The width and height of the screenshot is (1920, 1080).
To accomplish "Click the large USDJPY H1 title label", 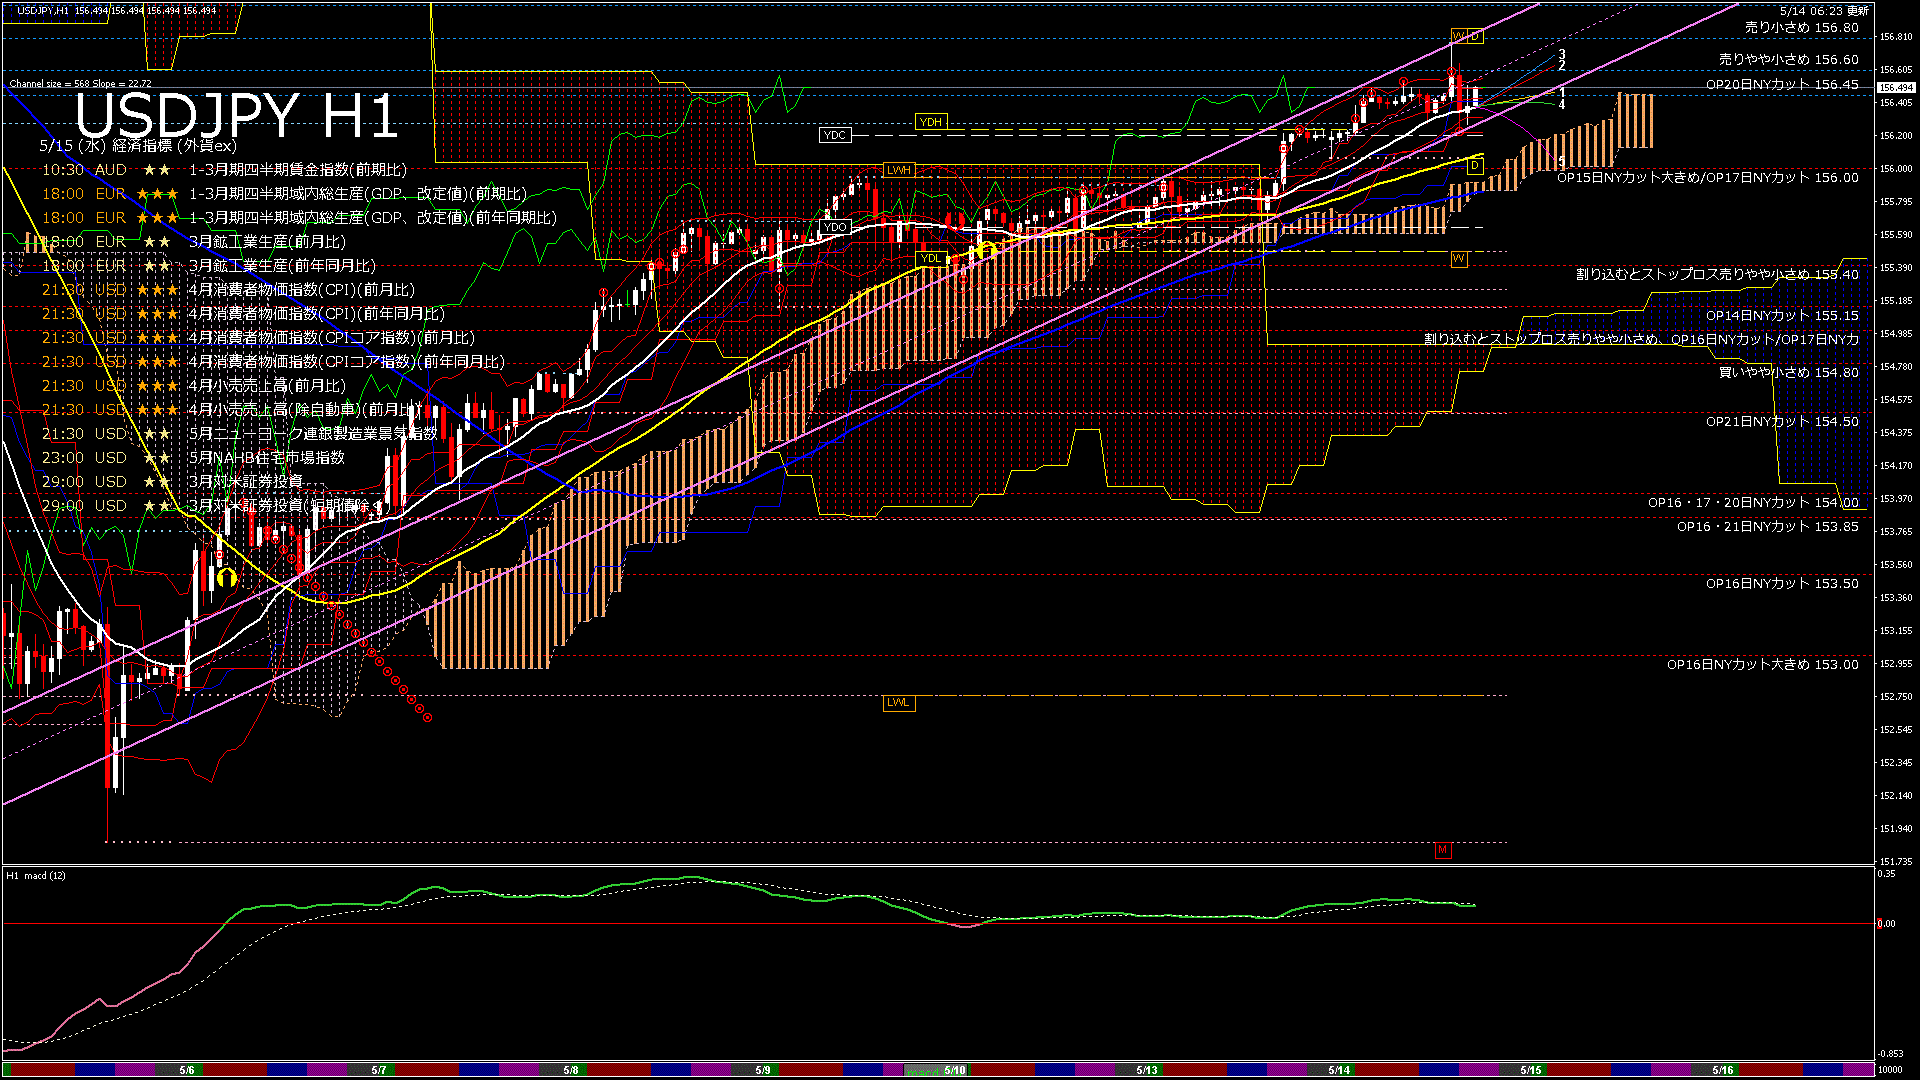I will pos(237,115).
